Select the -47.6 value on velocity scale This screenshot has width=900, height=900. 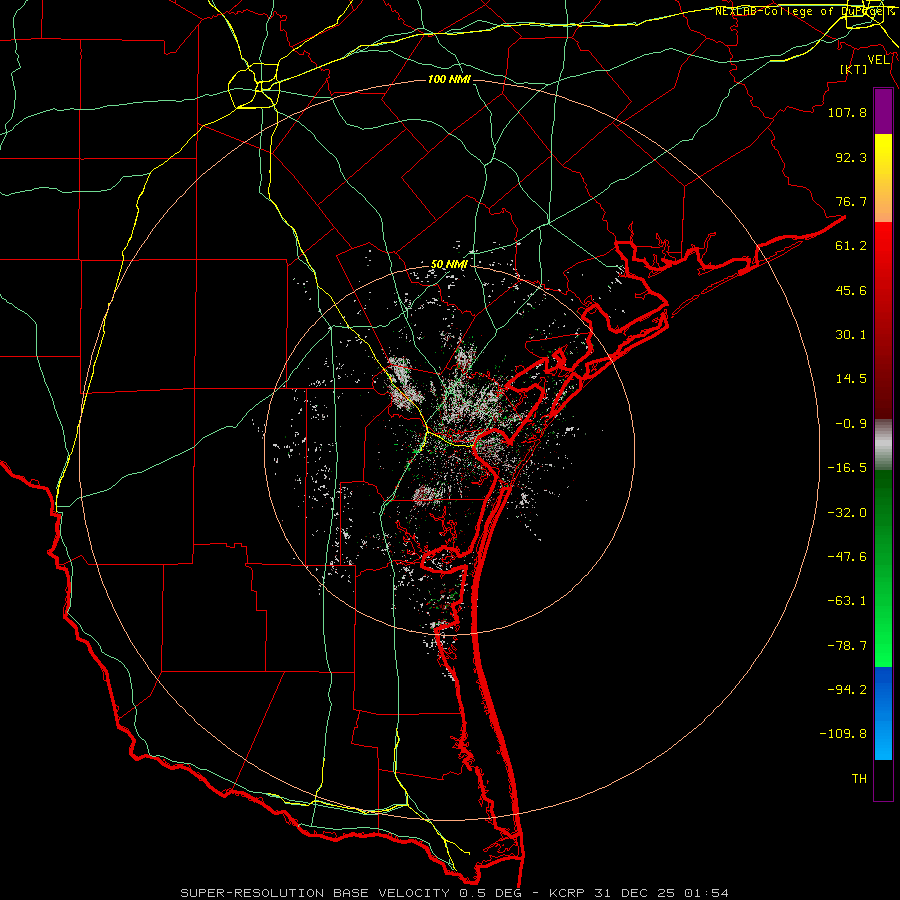(847, 557)
